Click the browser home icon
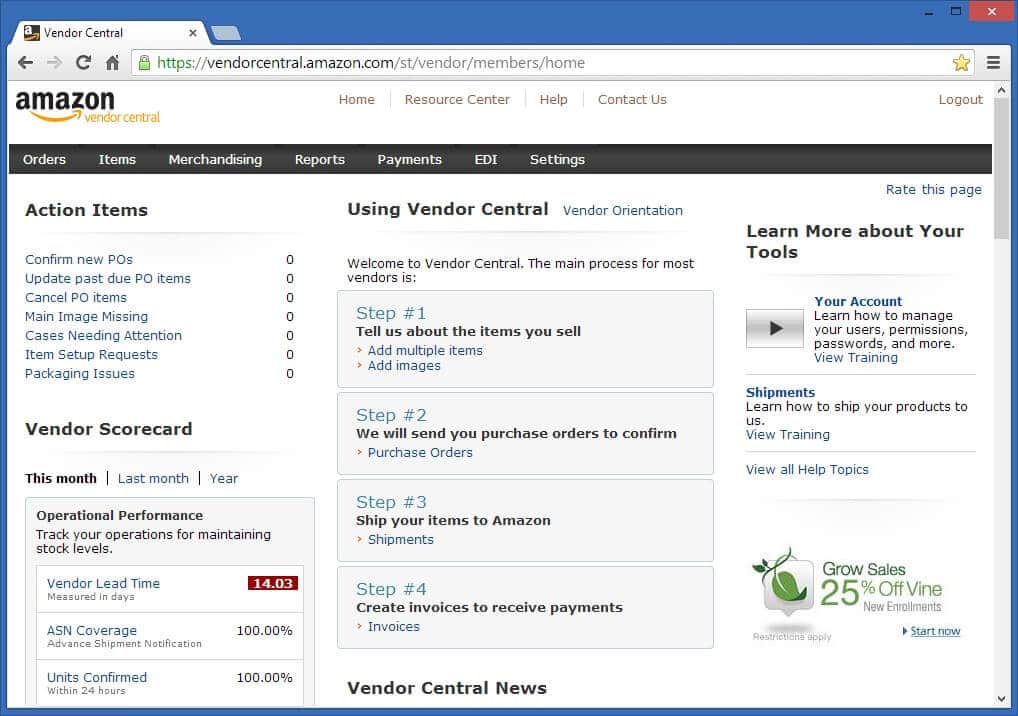 [112, 63]
